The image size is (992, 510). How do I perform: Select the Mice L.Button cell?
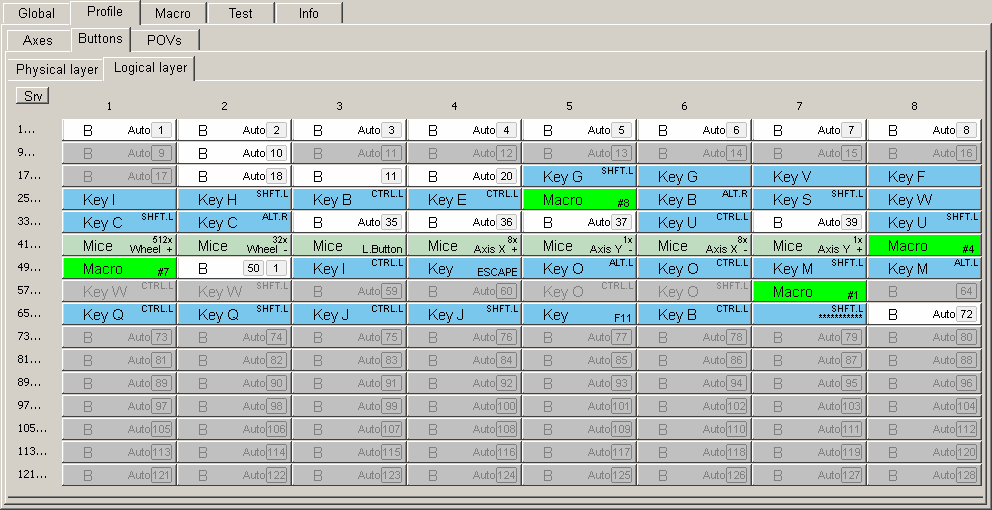click(x=348, y=246)
